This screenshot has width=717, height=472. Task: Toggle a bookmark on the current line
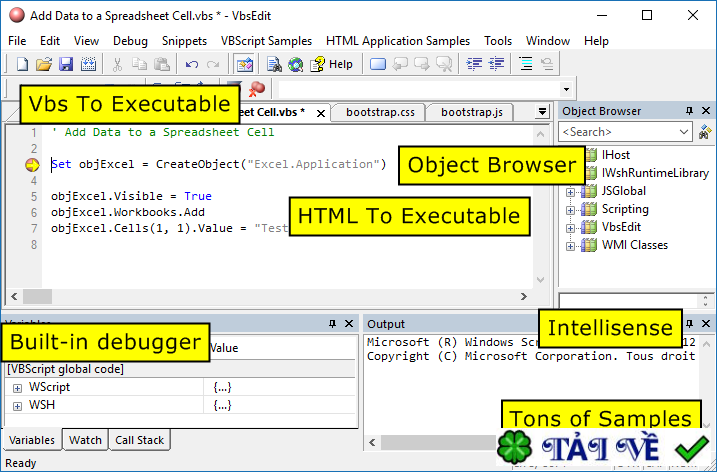point(378,64)
